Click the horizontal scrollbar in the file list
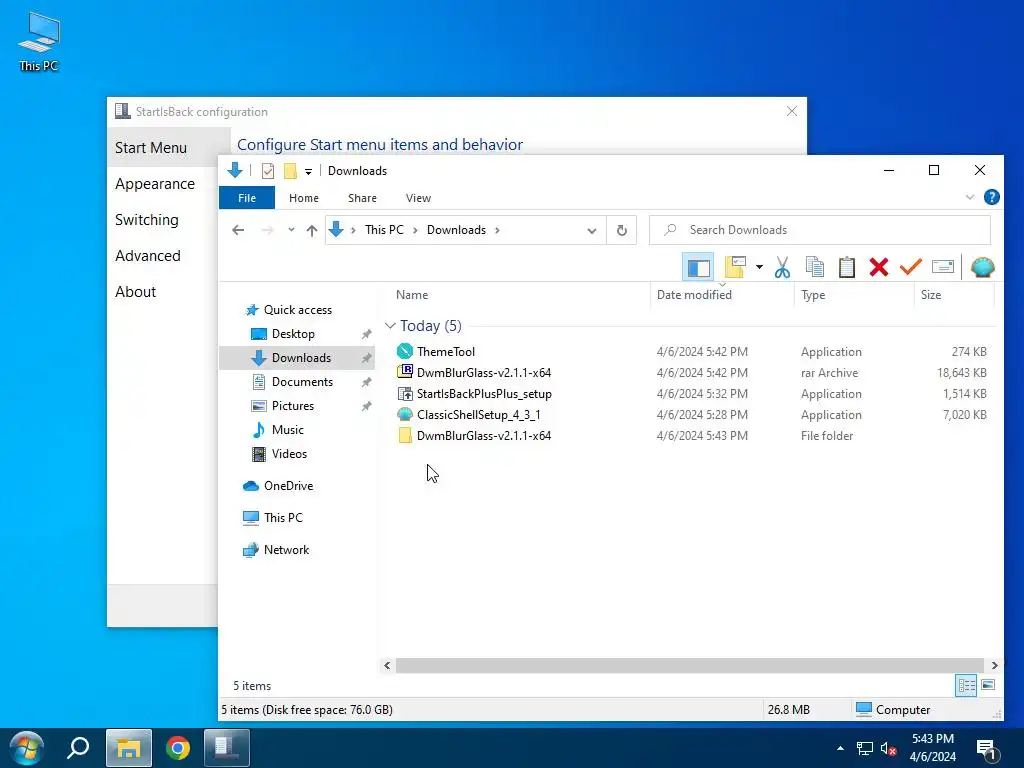 pyautogui.click(x=690, y=665)
